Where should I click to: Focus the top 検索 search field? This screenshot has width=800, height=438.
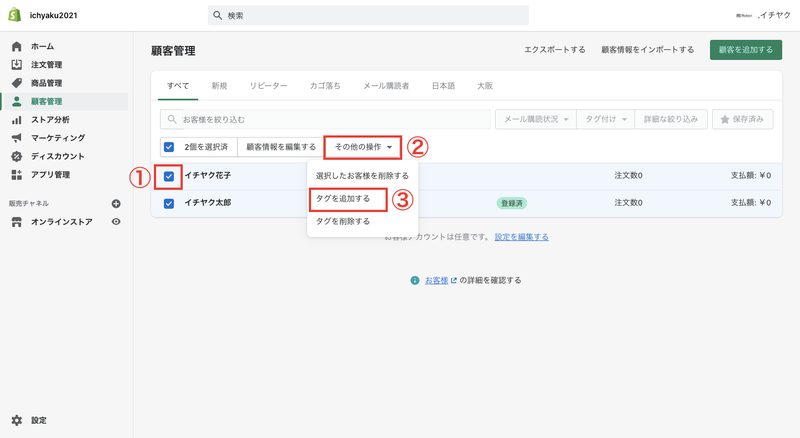point(368,15)
